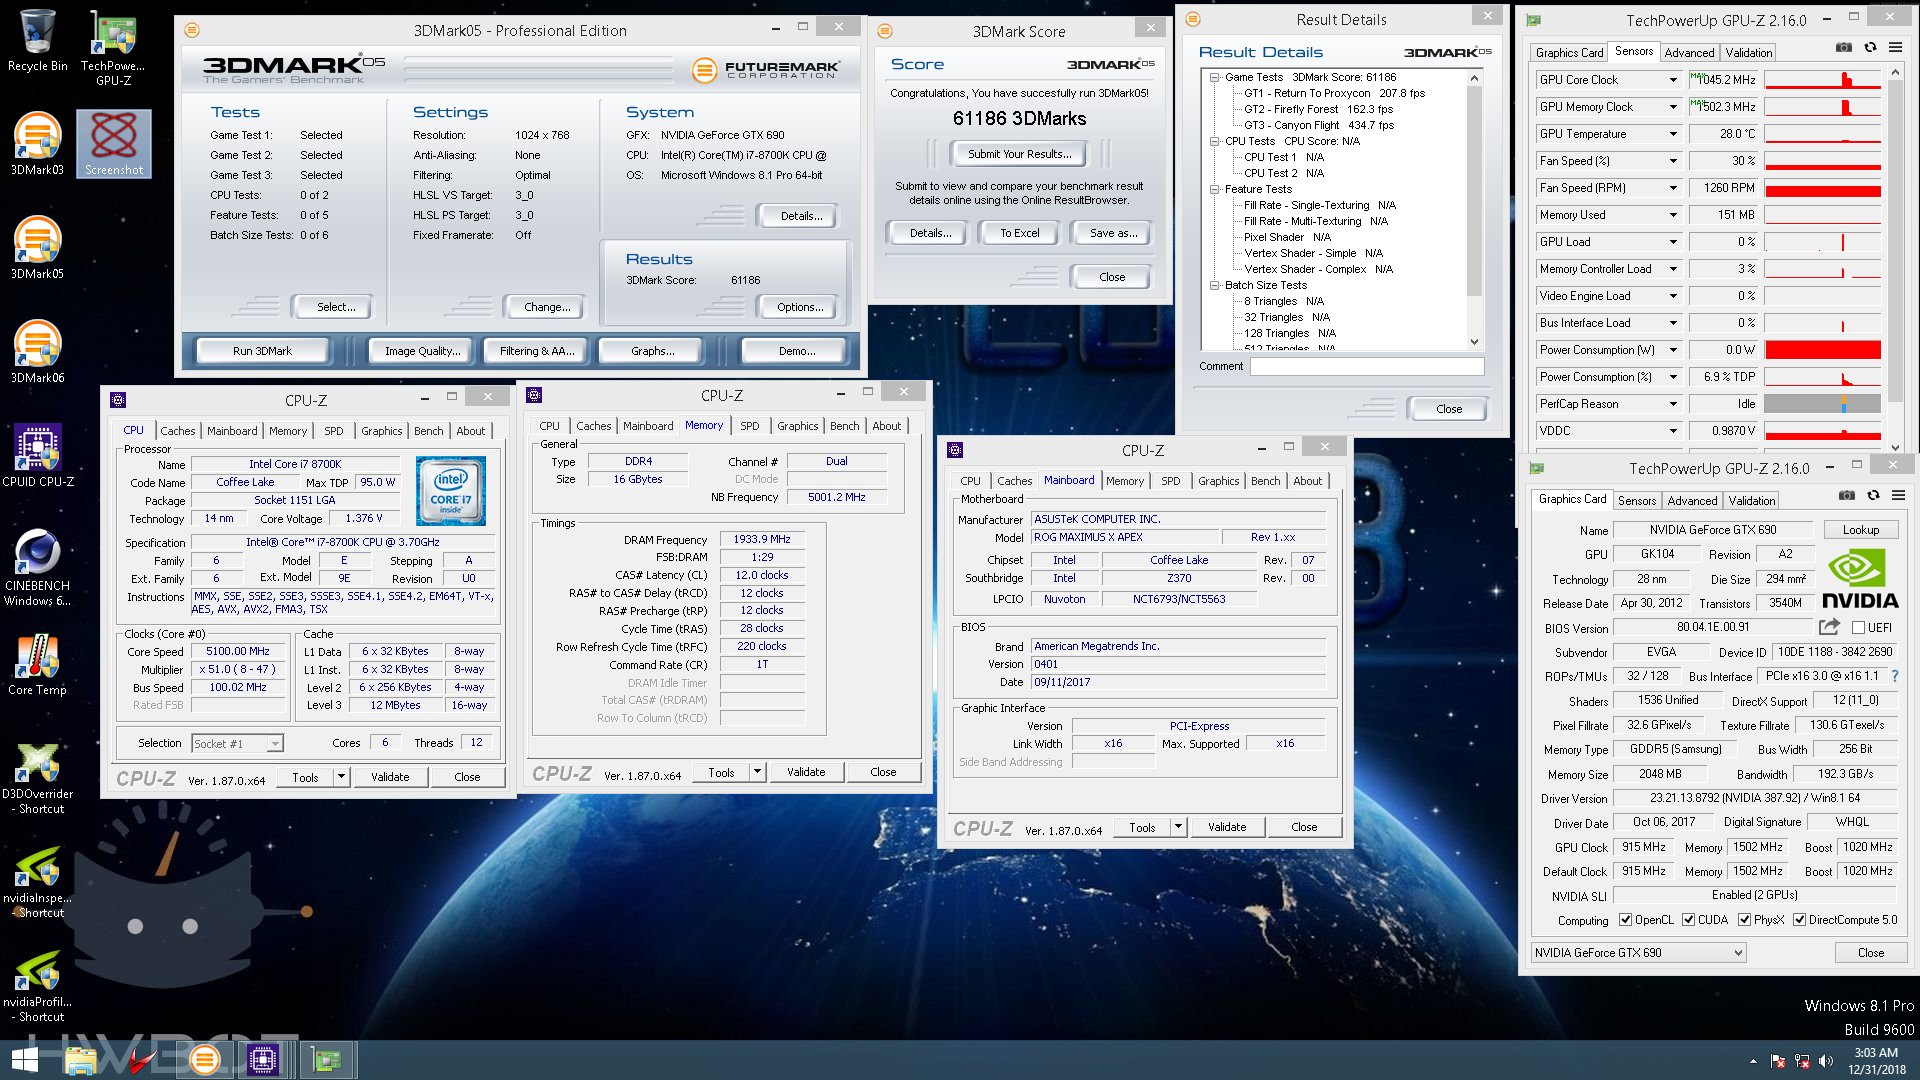Launch 3DMark06 desktop icon
Screen dimensions: 1920x1080
click(38, 353)
